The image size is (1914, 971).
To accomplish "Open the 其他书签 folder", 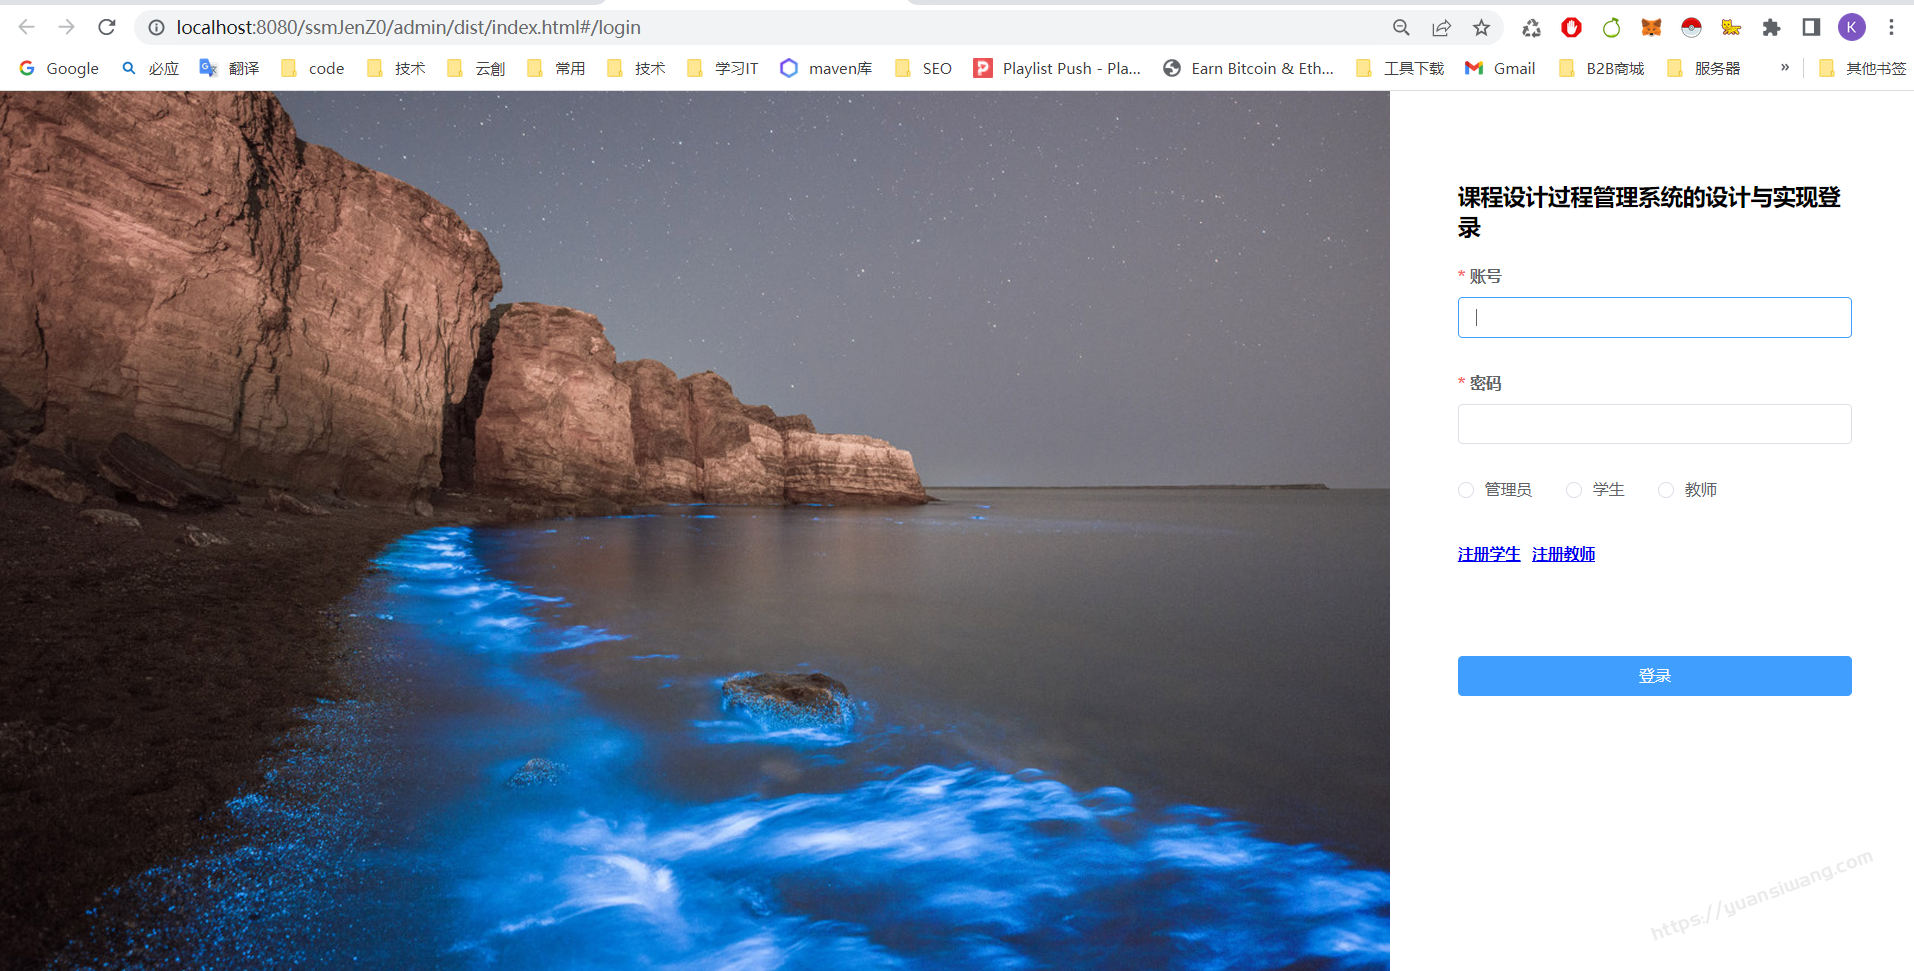I will click(1862, 68).
